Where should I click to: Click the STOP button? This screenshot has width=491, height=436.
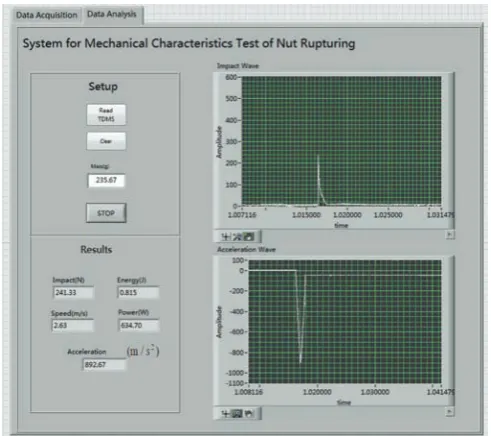pyautogui.click(x=106, y=213)
